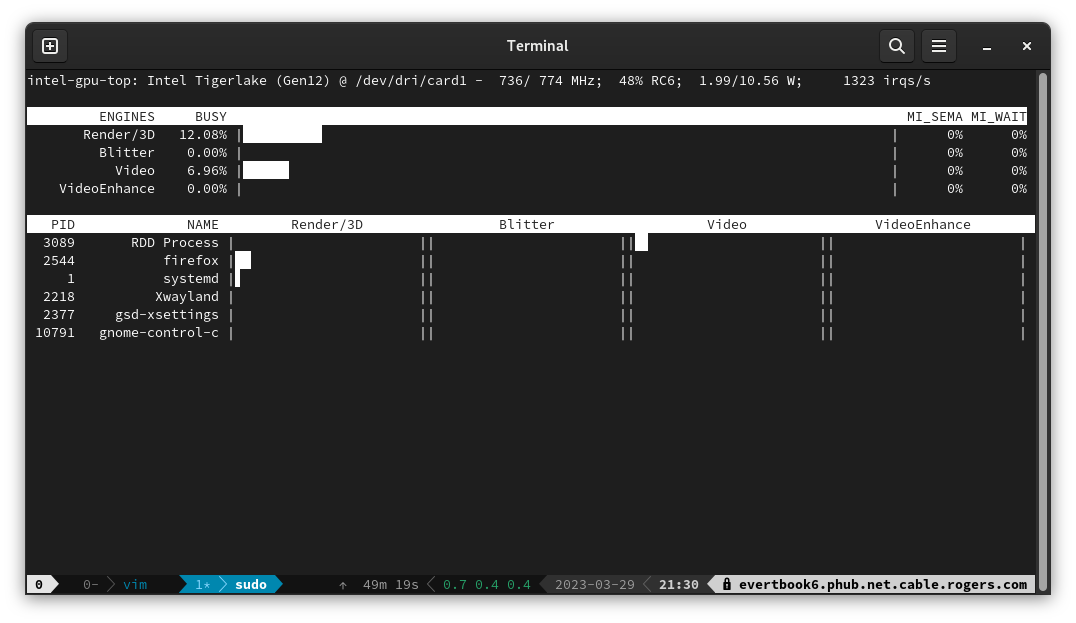Click the lock icon near hostname

click(727, 585)
